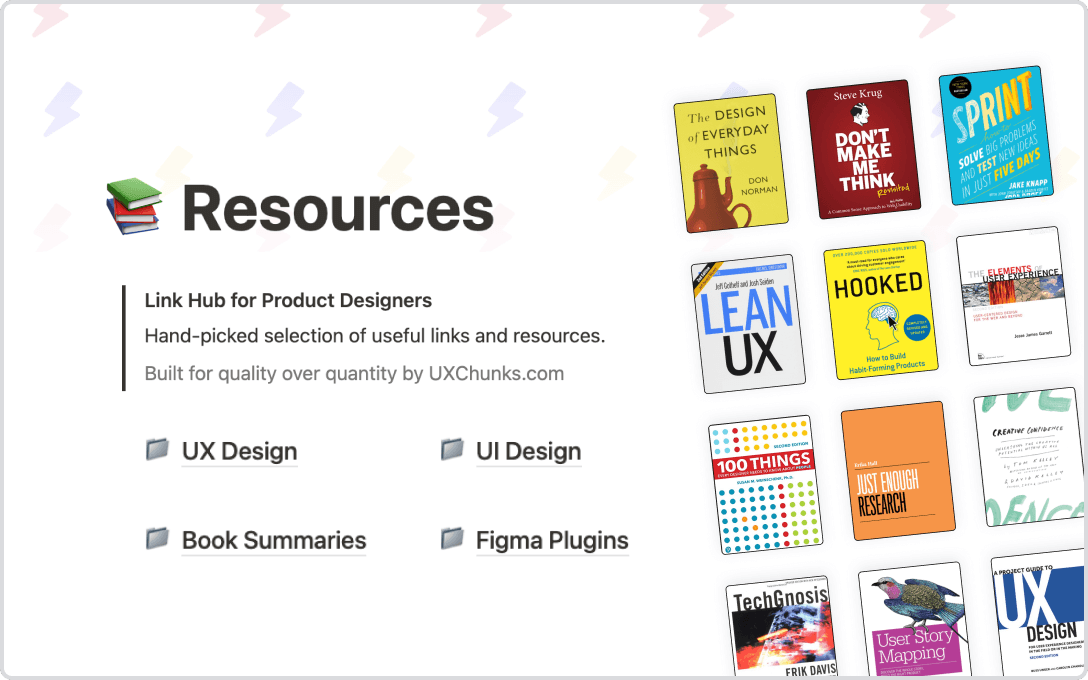1088x680 pixels.
Task: Select the Lean UX book cover
Action: point(748,323)
